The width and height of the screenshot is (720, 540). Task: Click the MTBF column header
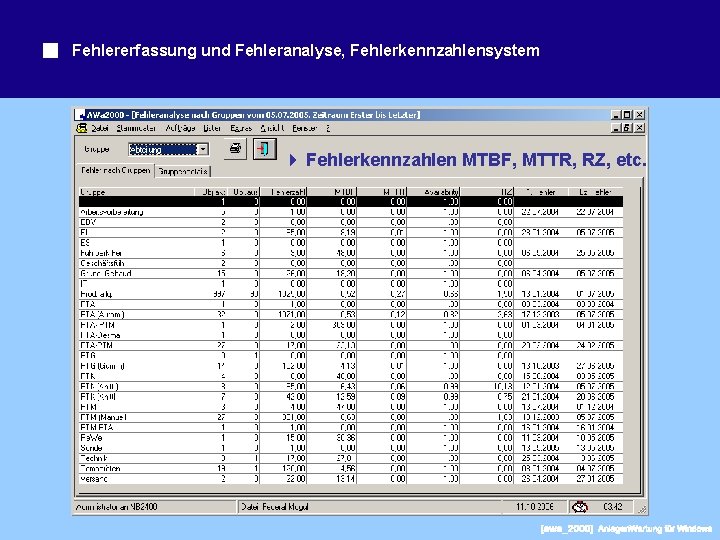(x=332, y=191)
